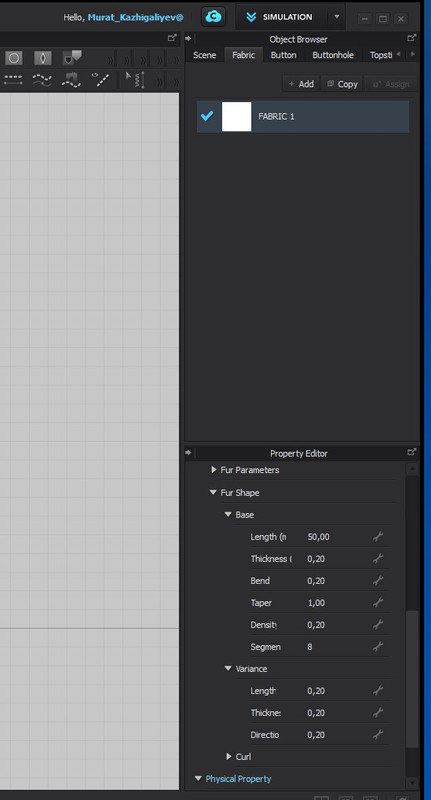The width and height of the screenshot is (431, 800).
Task: Open the CLO cloud connect icon
Action: click(213, 17)
